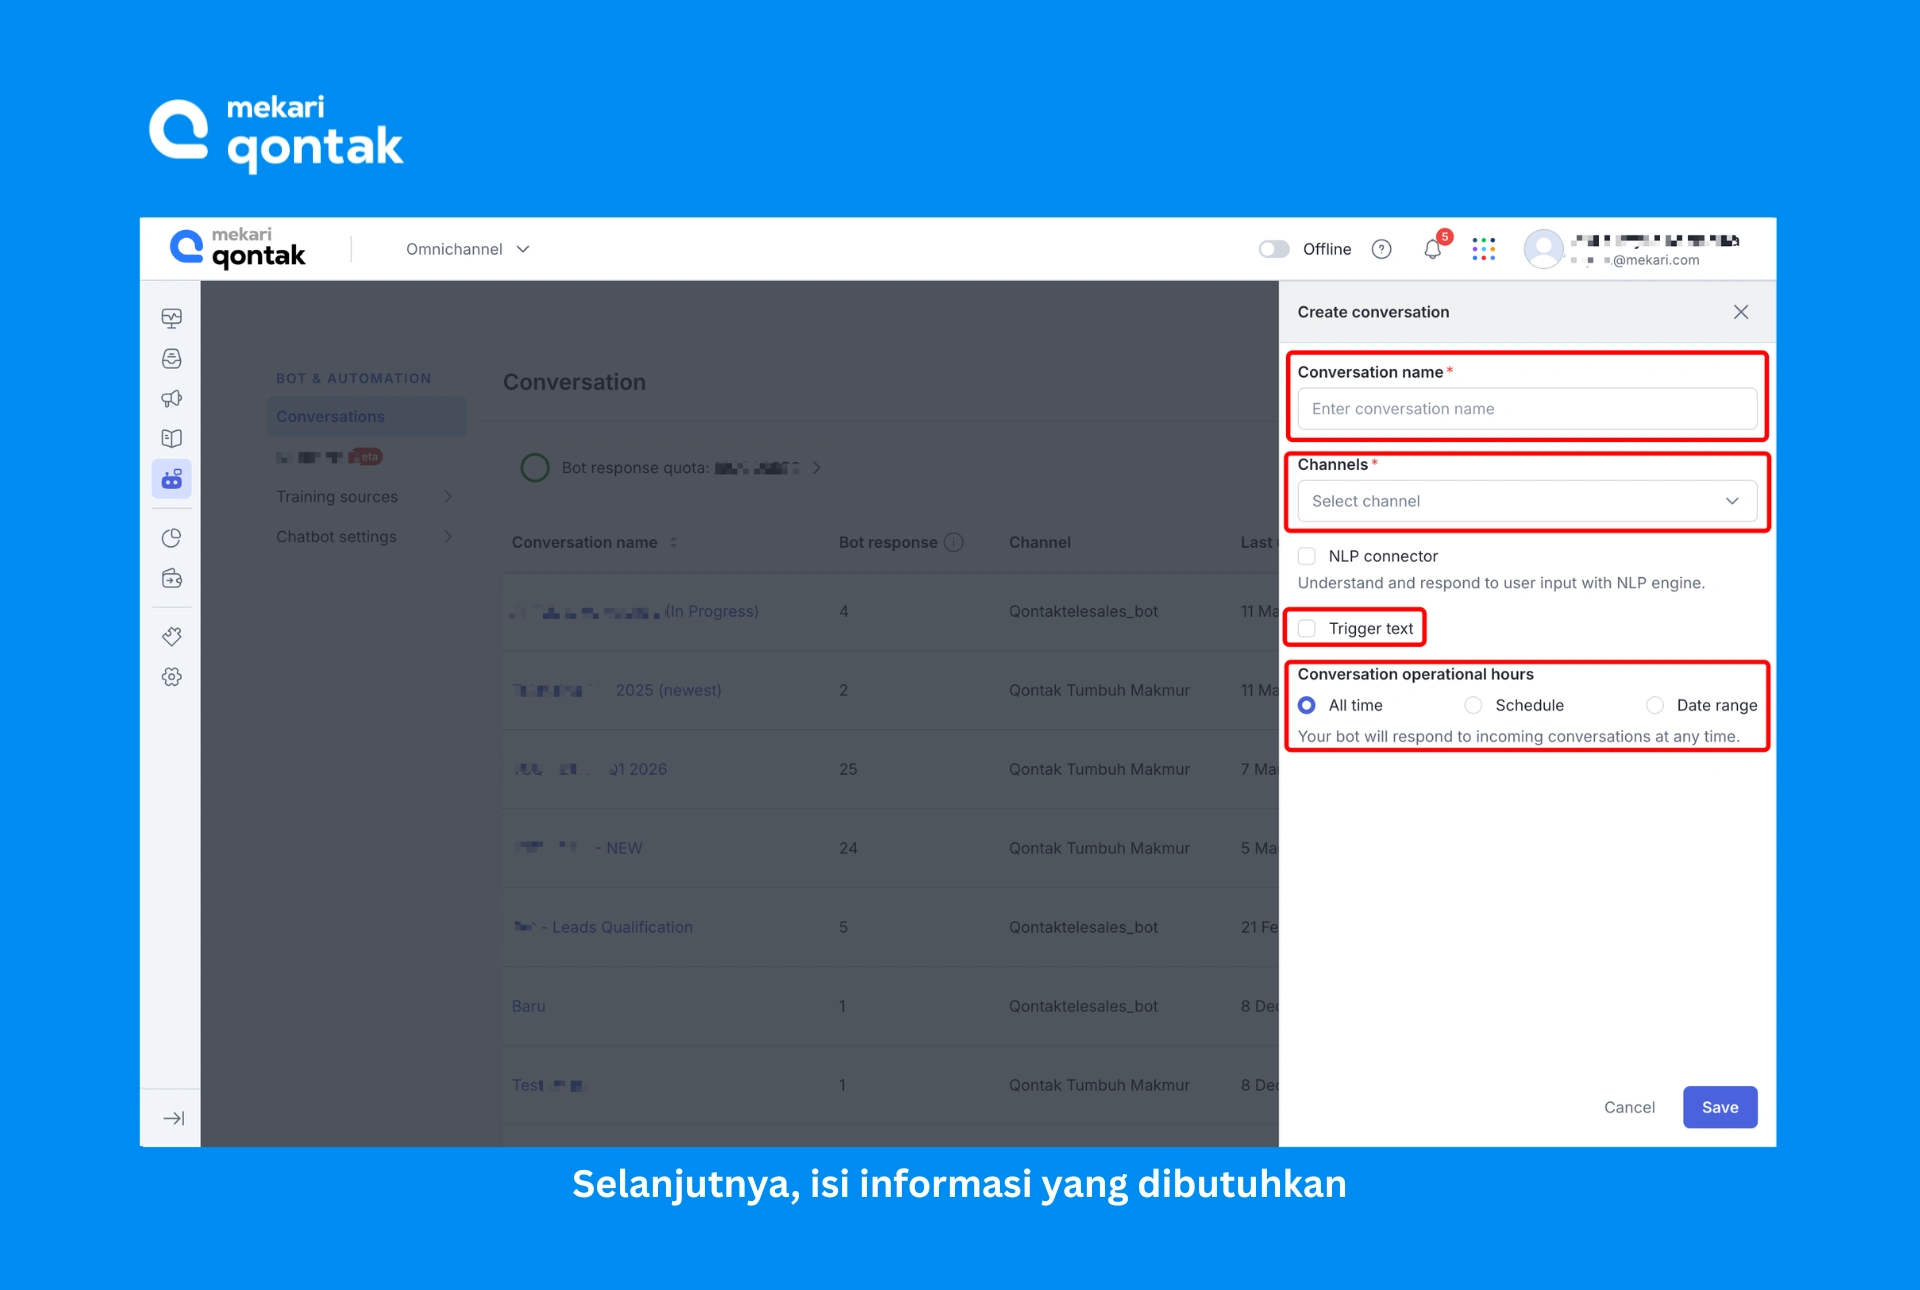Screen dimensions: 1920x1290
Task: Expand the Training sources menu item
Action: [365, 496]
